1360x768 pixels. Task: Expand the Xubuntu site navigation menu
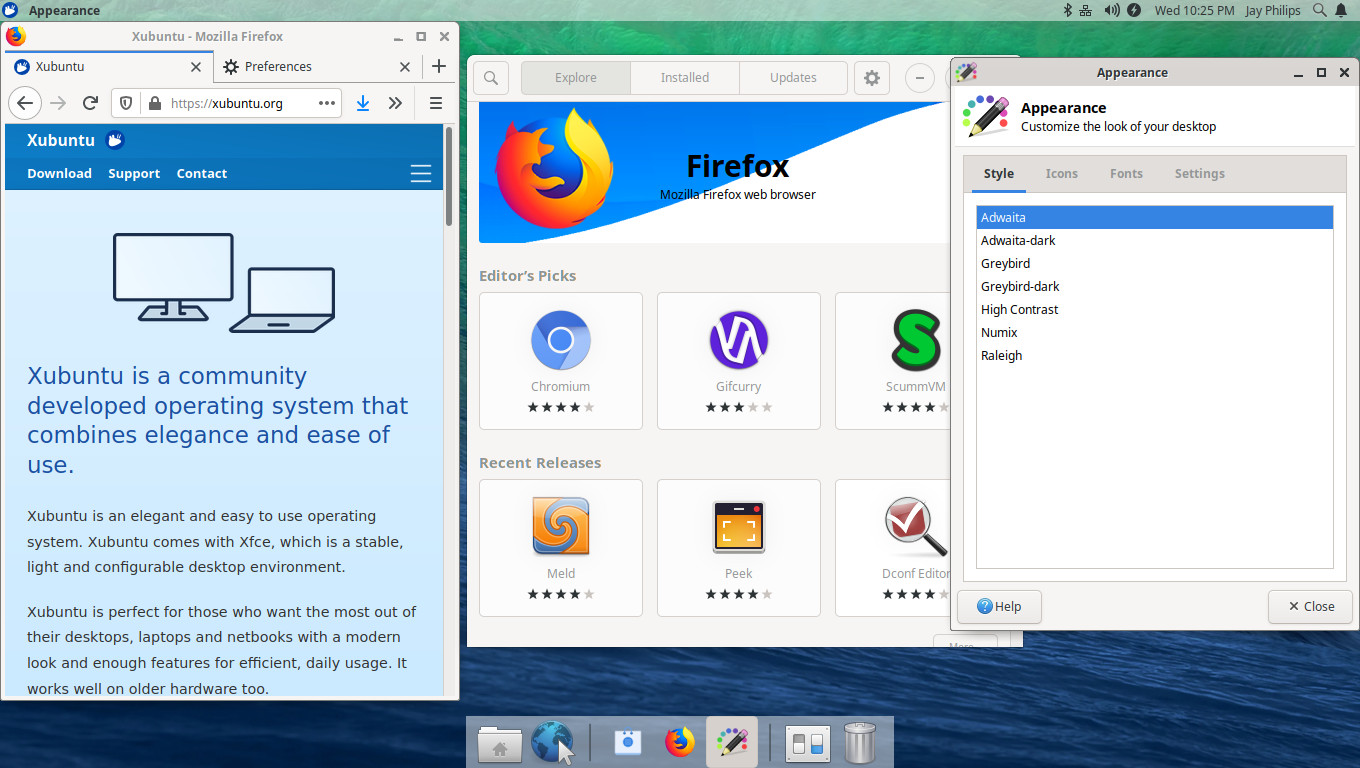pyautogui.click(x=421, y=173)
